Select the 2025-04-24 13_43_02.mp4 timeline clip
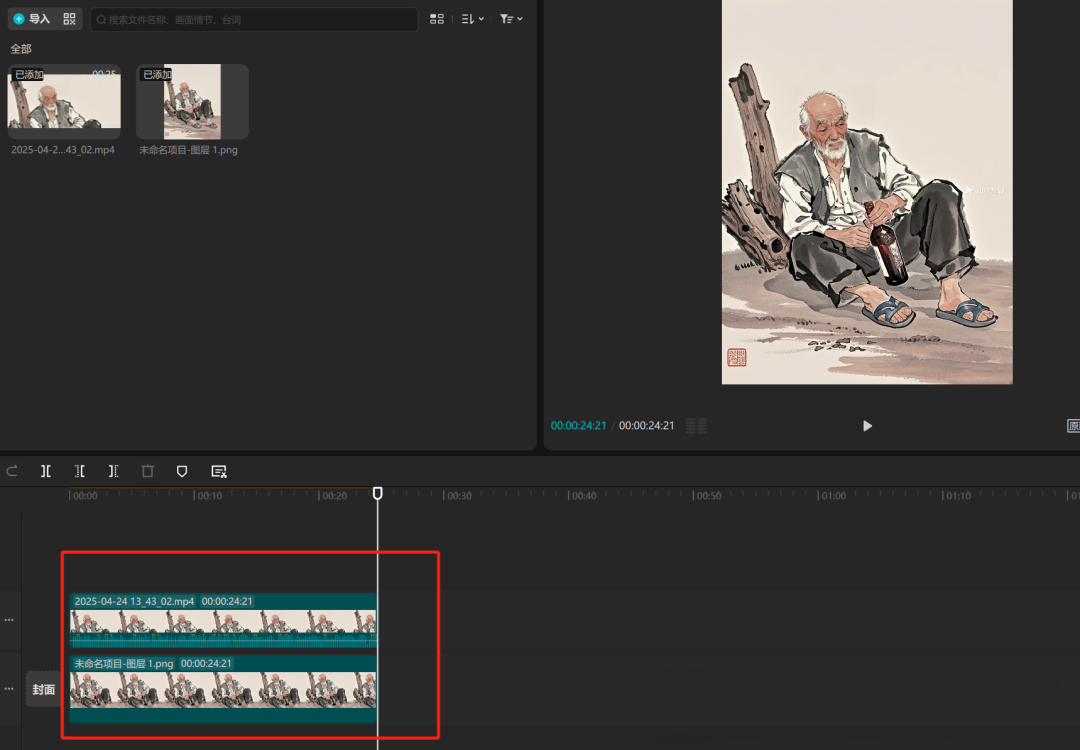This screenshot has width=1080, height=750. 223,621
